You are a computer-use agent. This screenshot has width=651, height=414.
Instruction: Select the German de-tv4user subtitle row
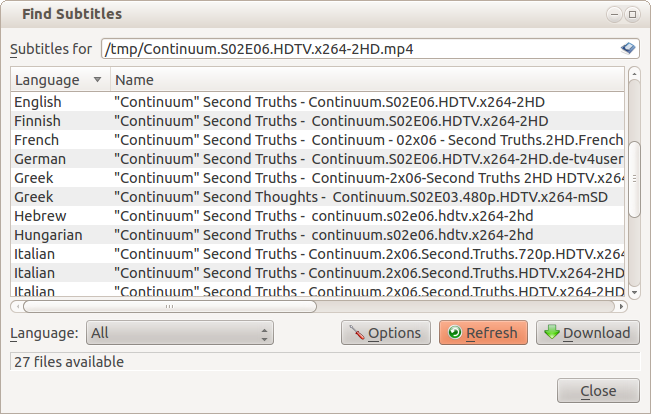click(300, 159)
